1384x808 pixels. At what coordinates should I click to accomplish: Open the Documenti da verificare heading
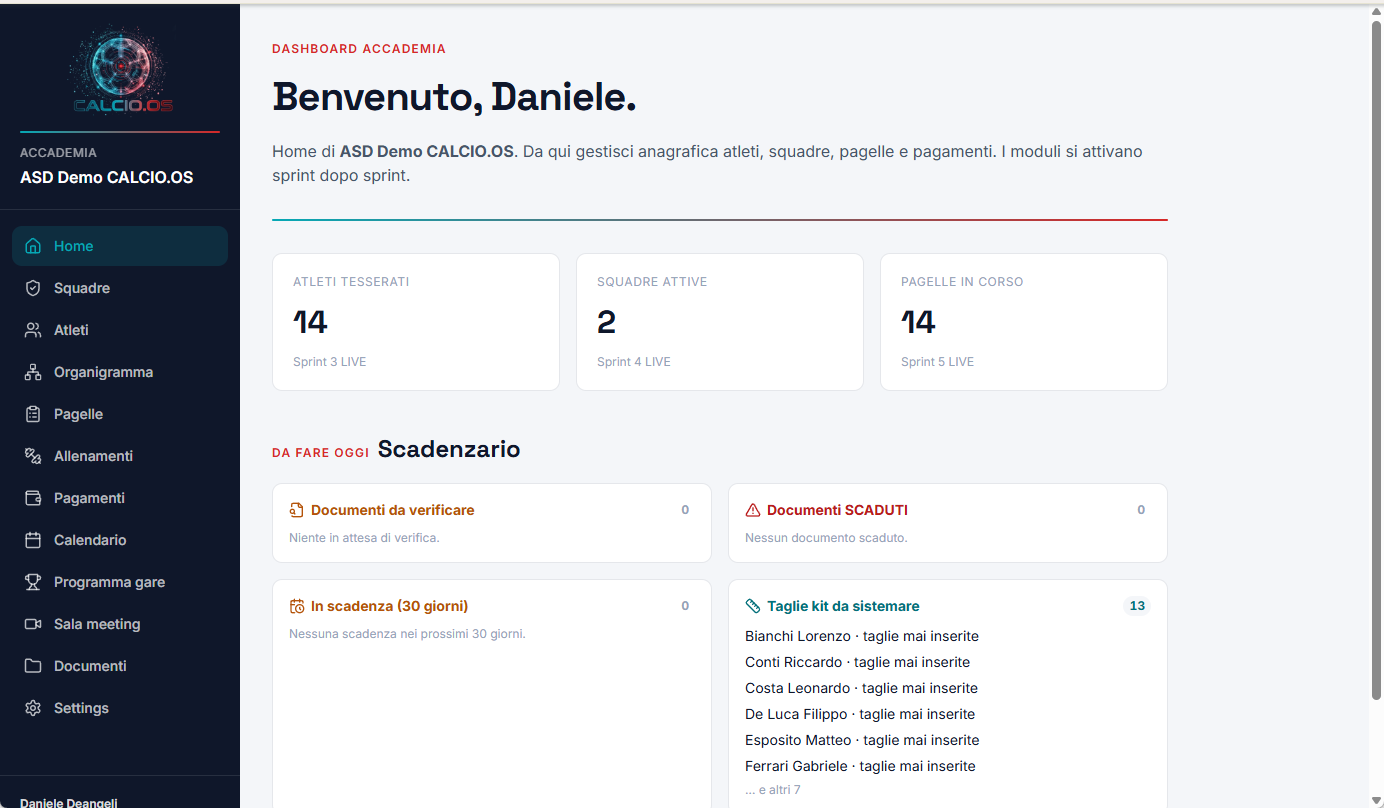[392, 510]
